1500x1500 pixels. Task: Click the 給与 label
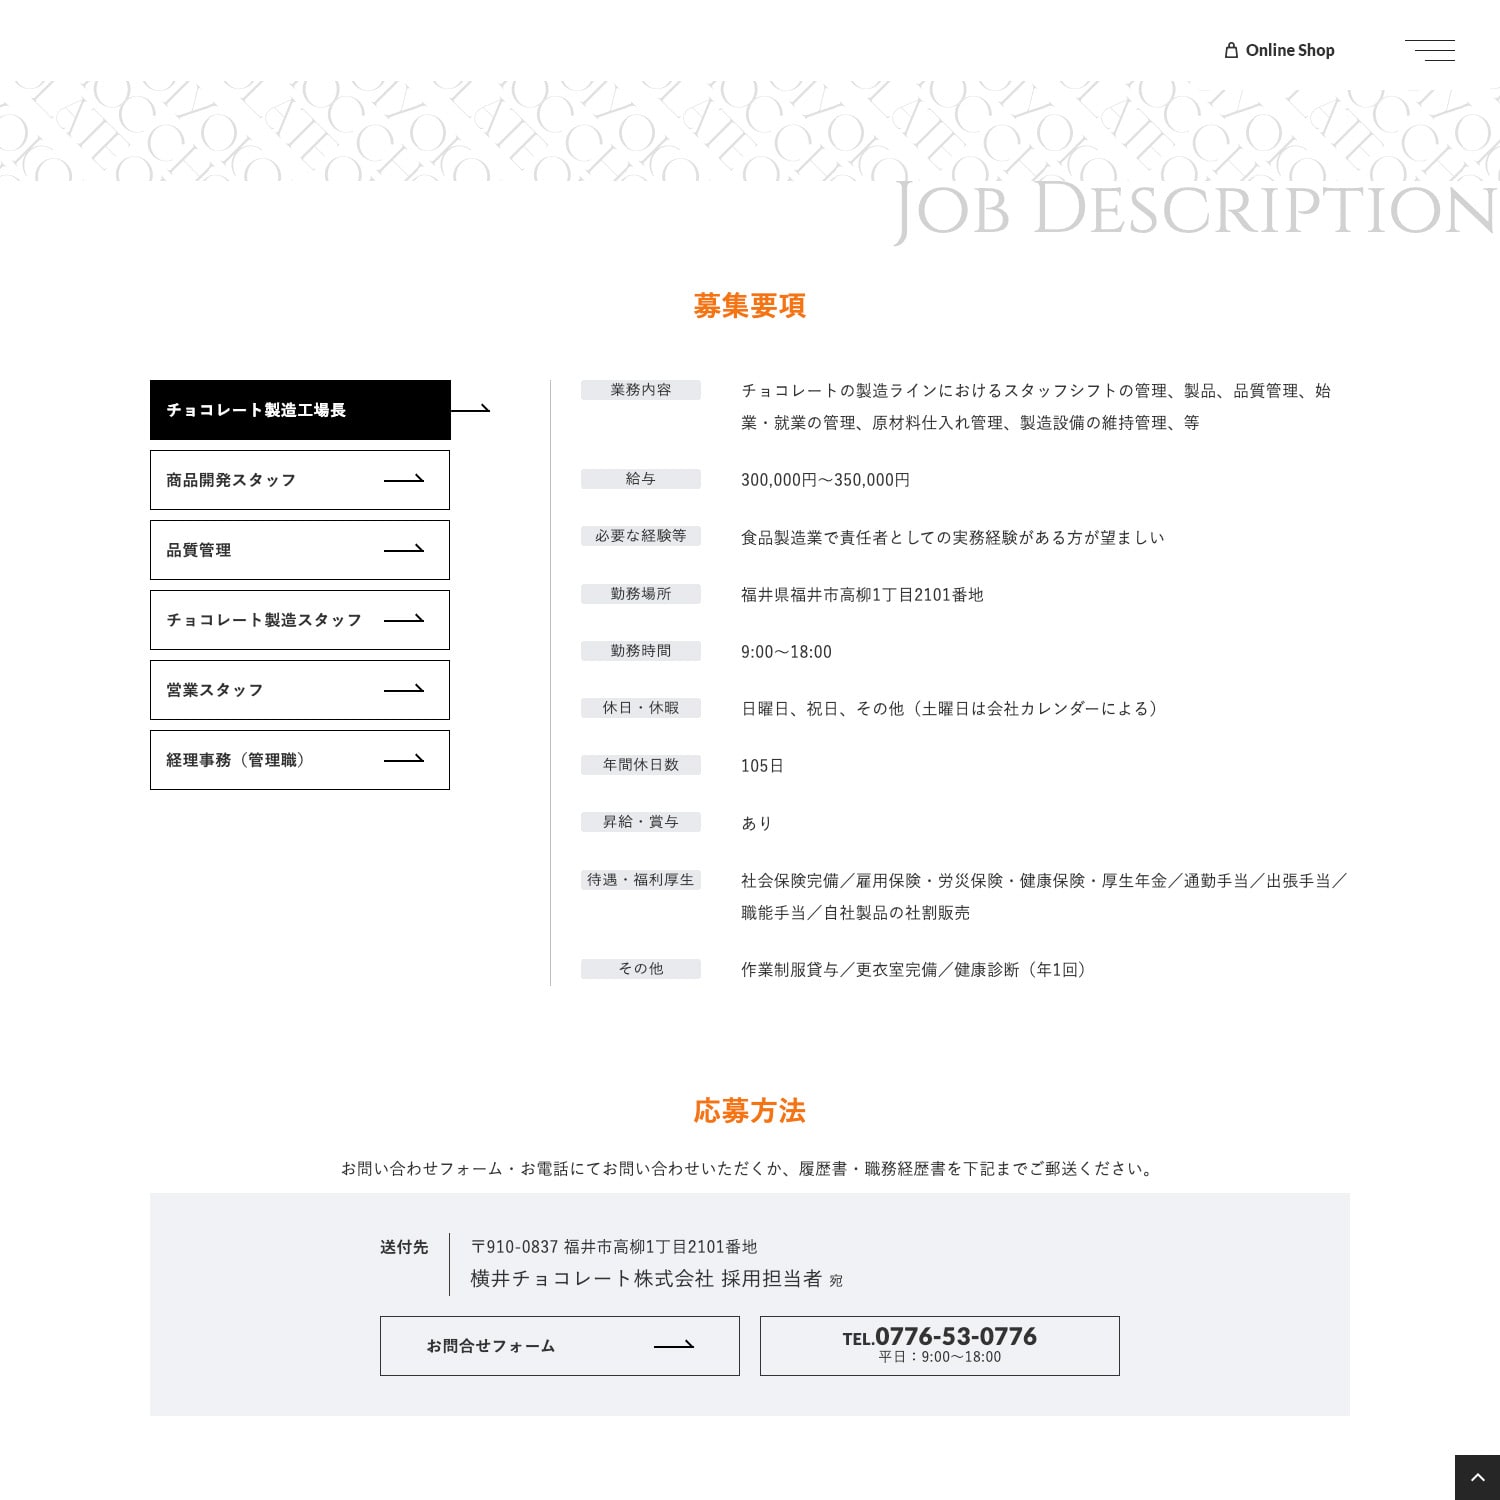pos(641,479)
